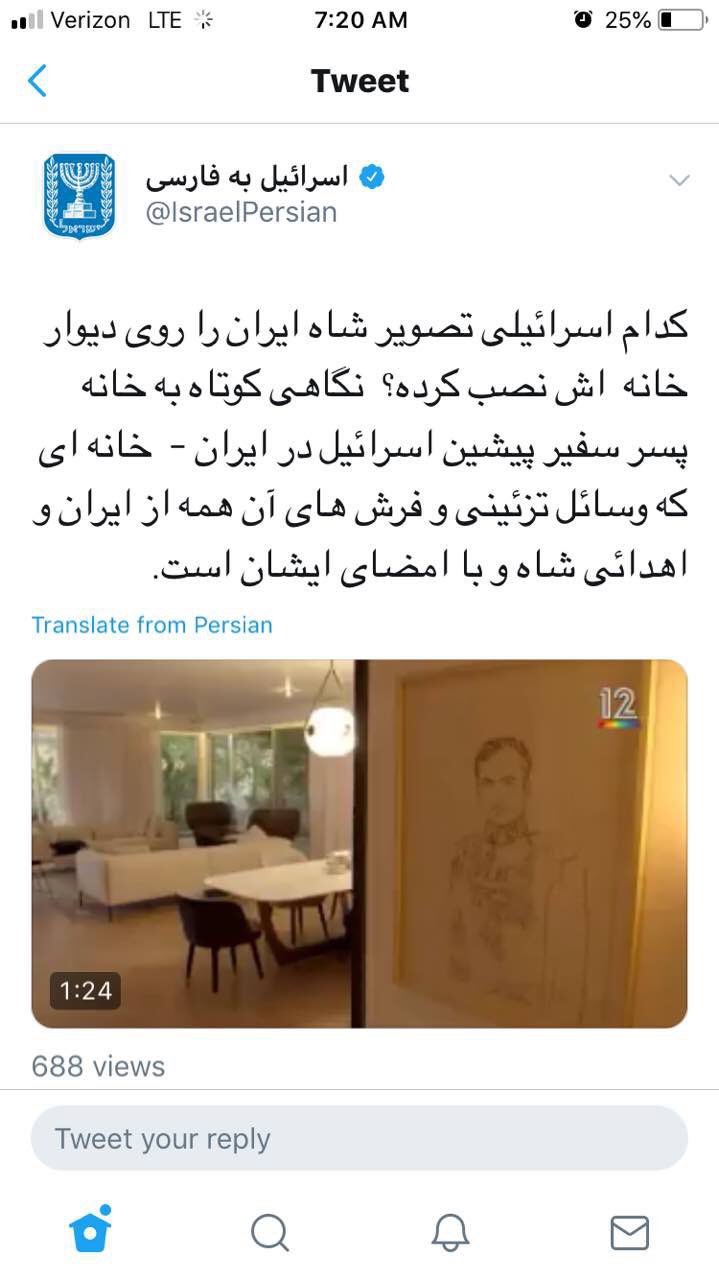Viewport: 719px width, 1280px height.
Task: Open the Notifications bell tab
Action: tap(450, 1233)
